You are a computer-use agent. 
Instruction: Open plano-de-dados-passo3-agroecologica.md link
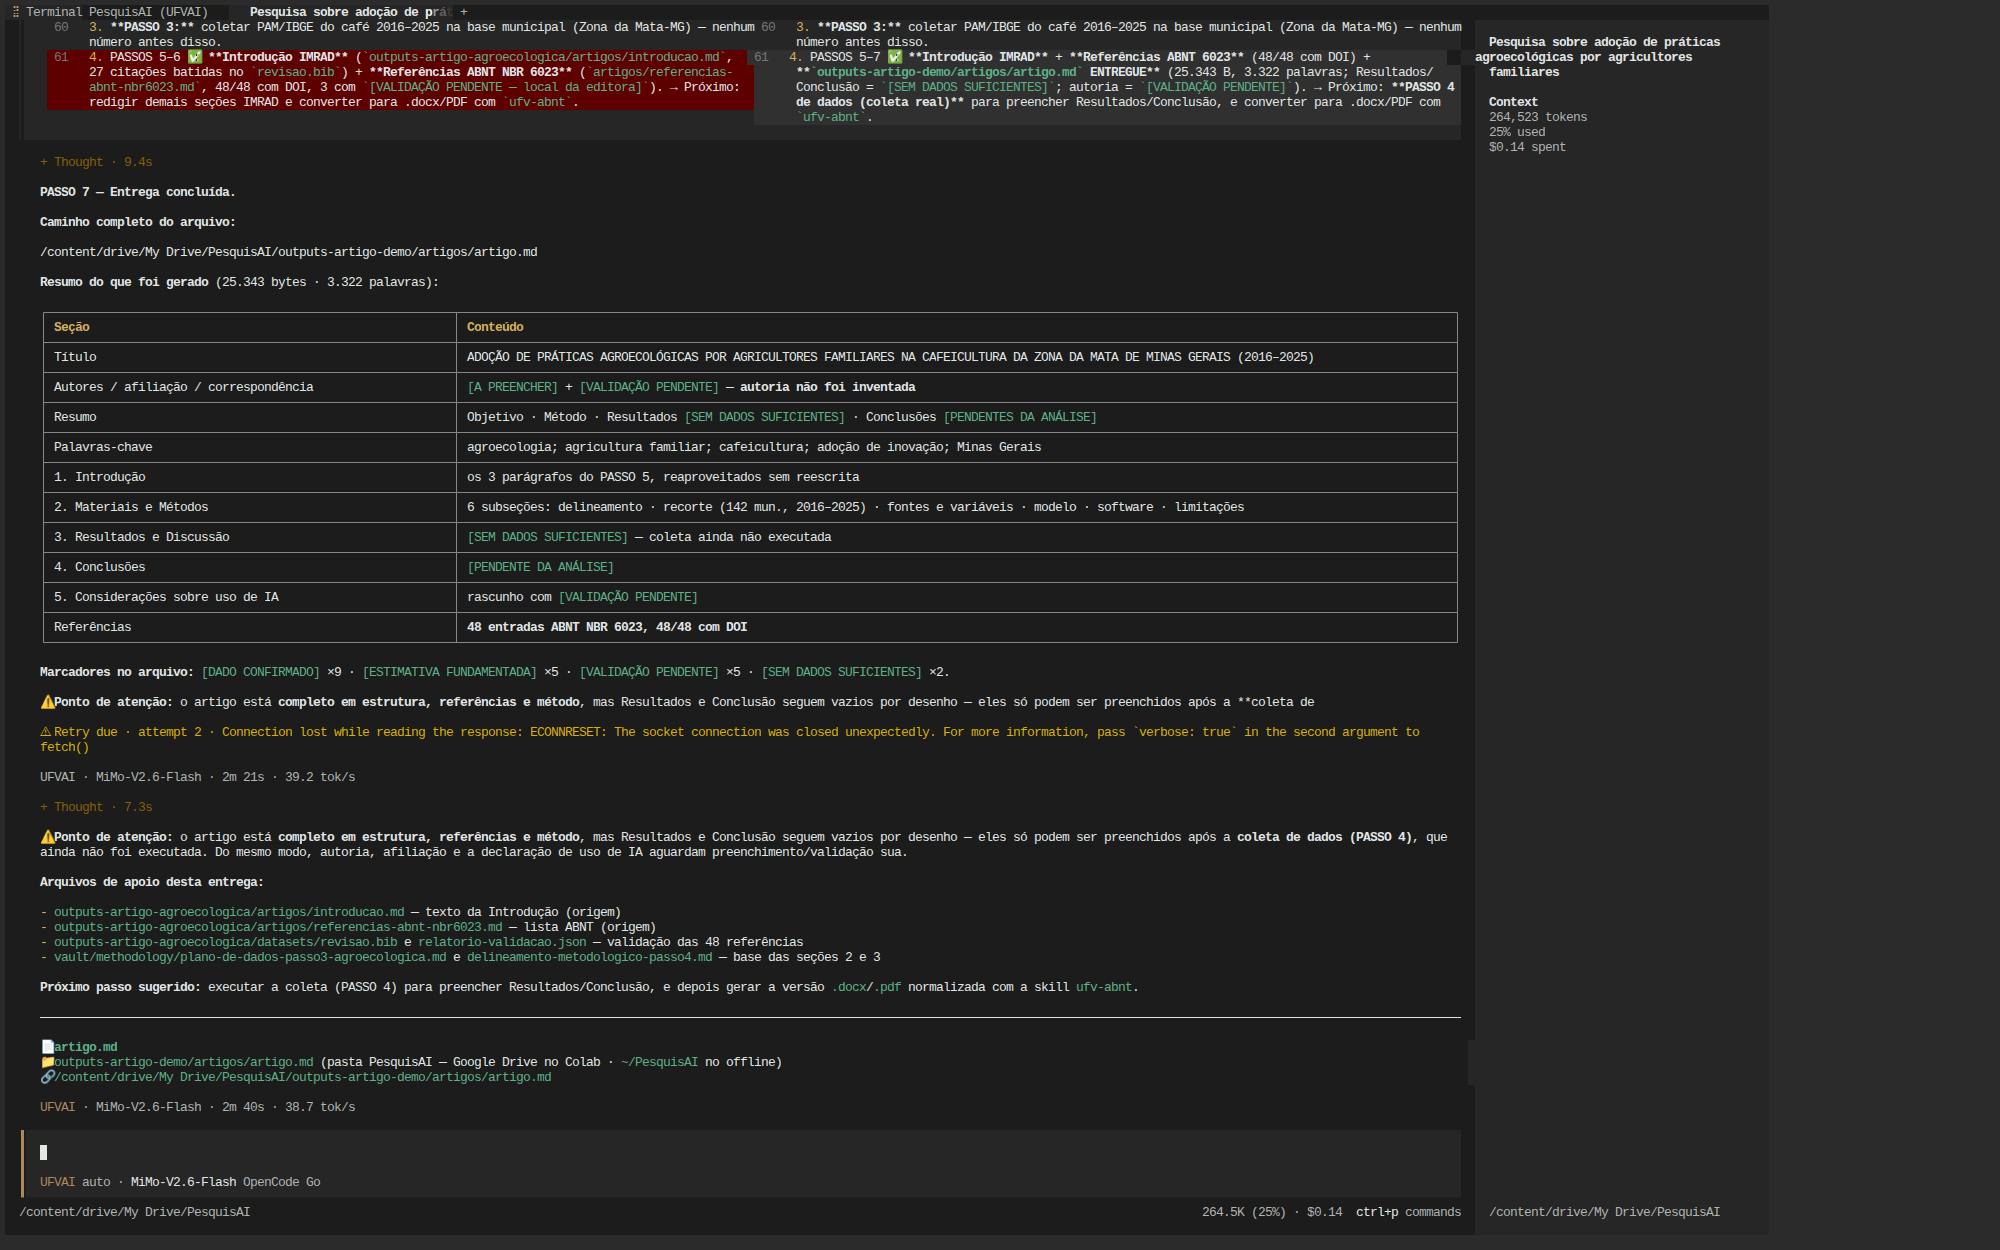pyautogui.click(x=250, y=957)
